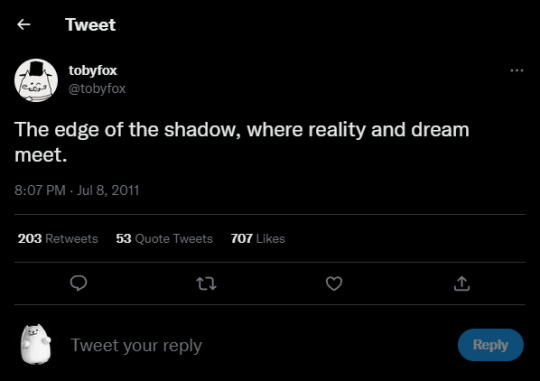Click the Jul 8, 2011 date
Image resolution: width=540 pixels, height=381 pixels.
tap(108, 190)
